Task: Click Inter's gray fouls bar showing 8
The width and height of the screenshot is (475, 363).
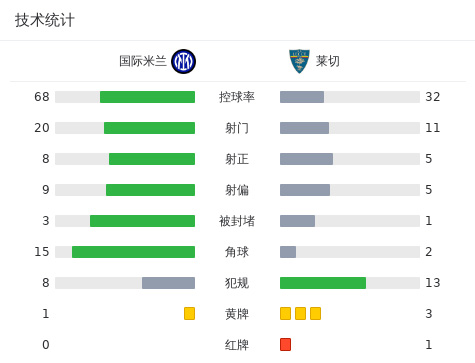Action: (168, 283)
